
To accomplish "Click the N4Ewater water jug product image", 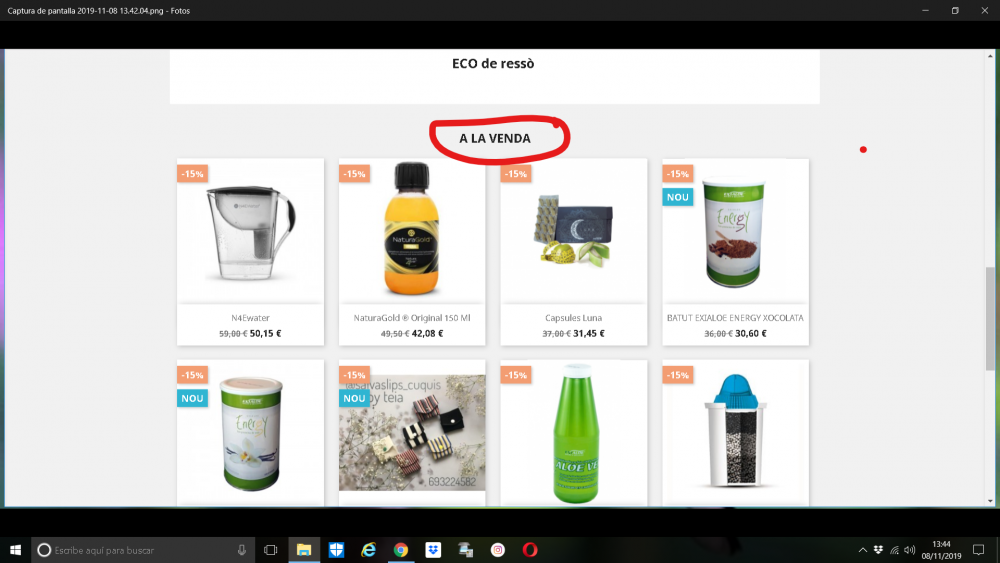I will coord(251,233).
